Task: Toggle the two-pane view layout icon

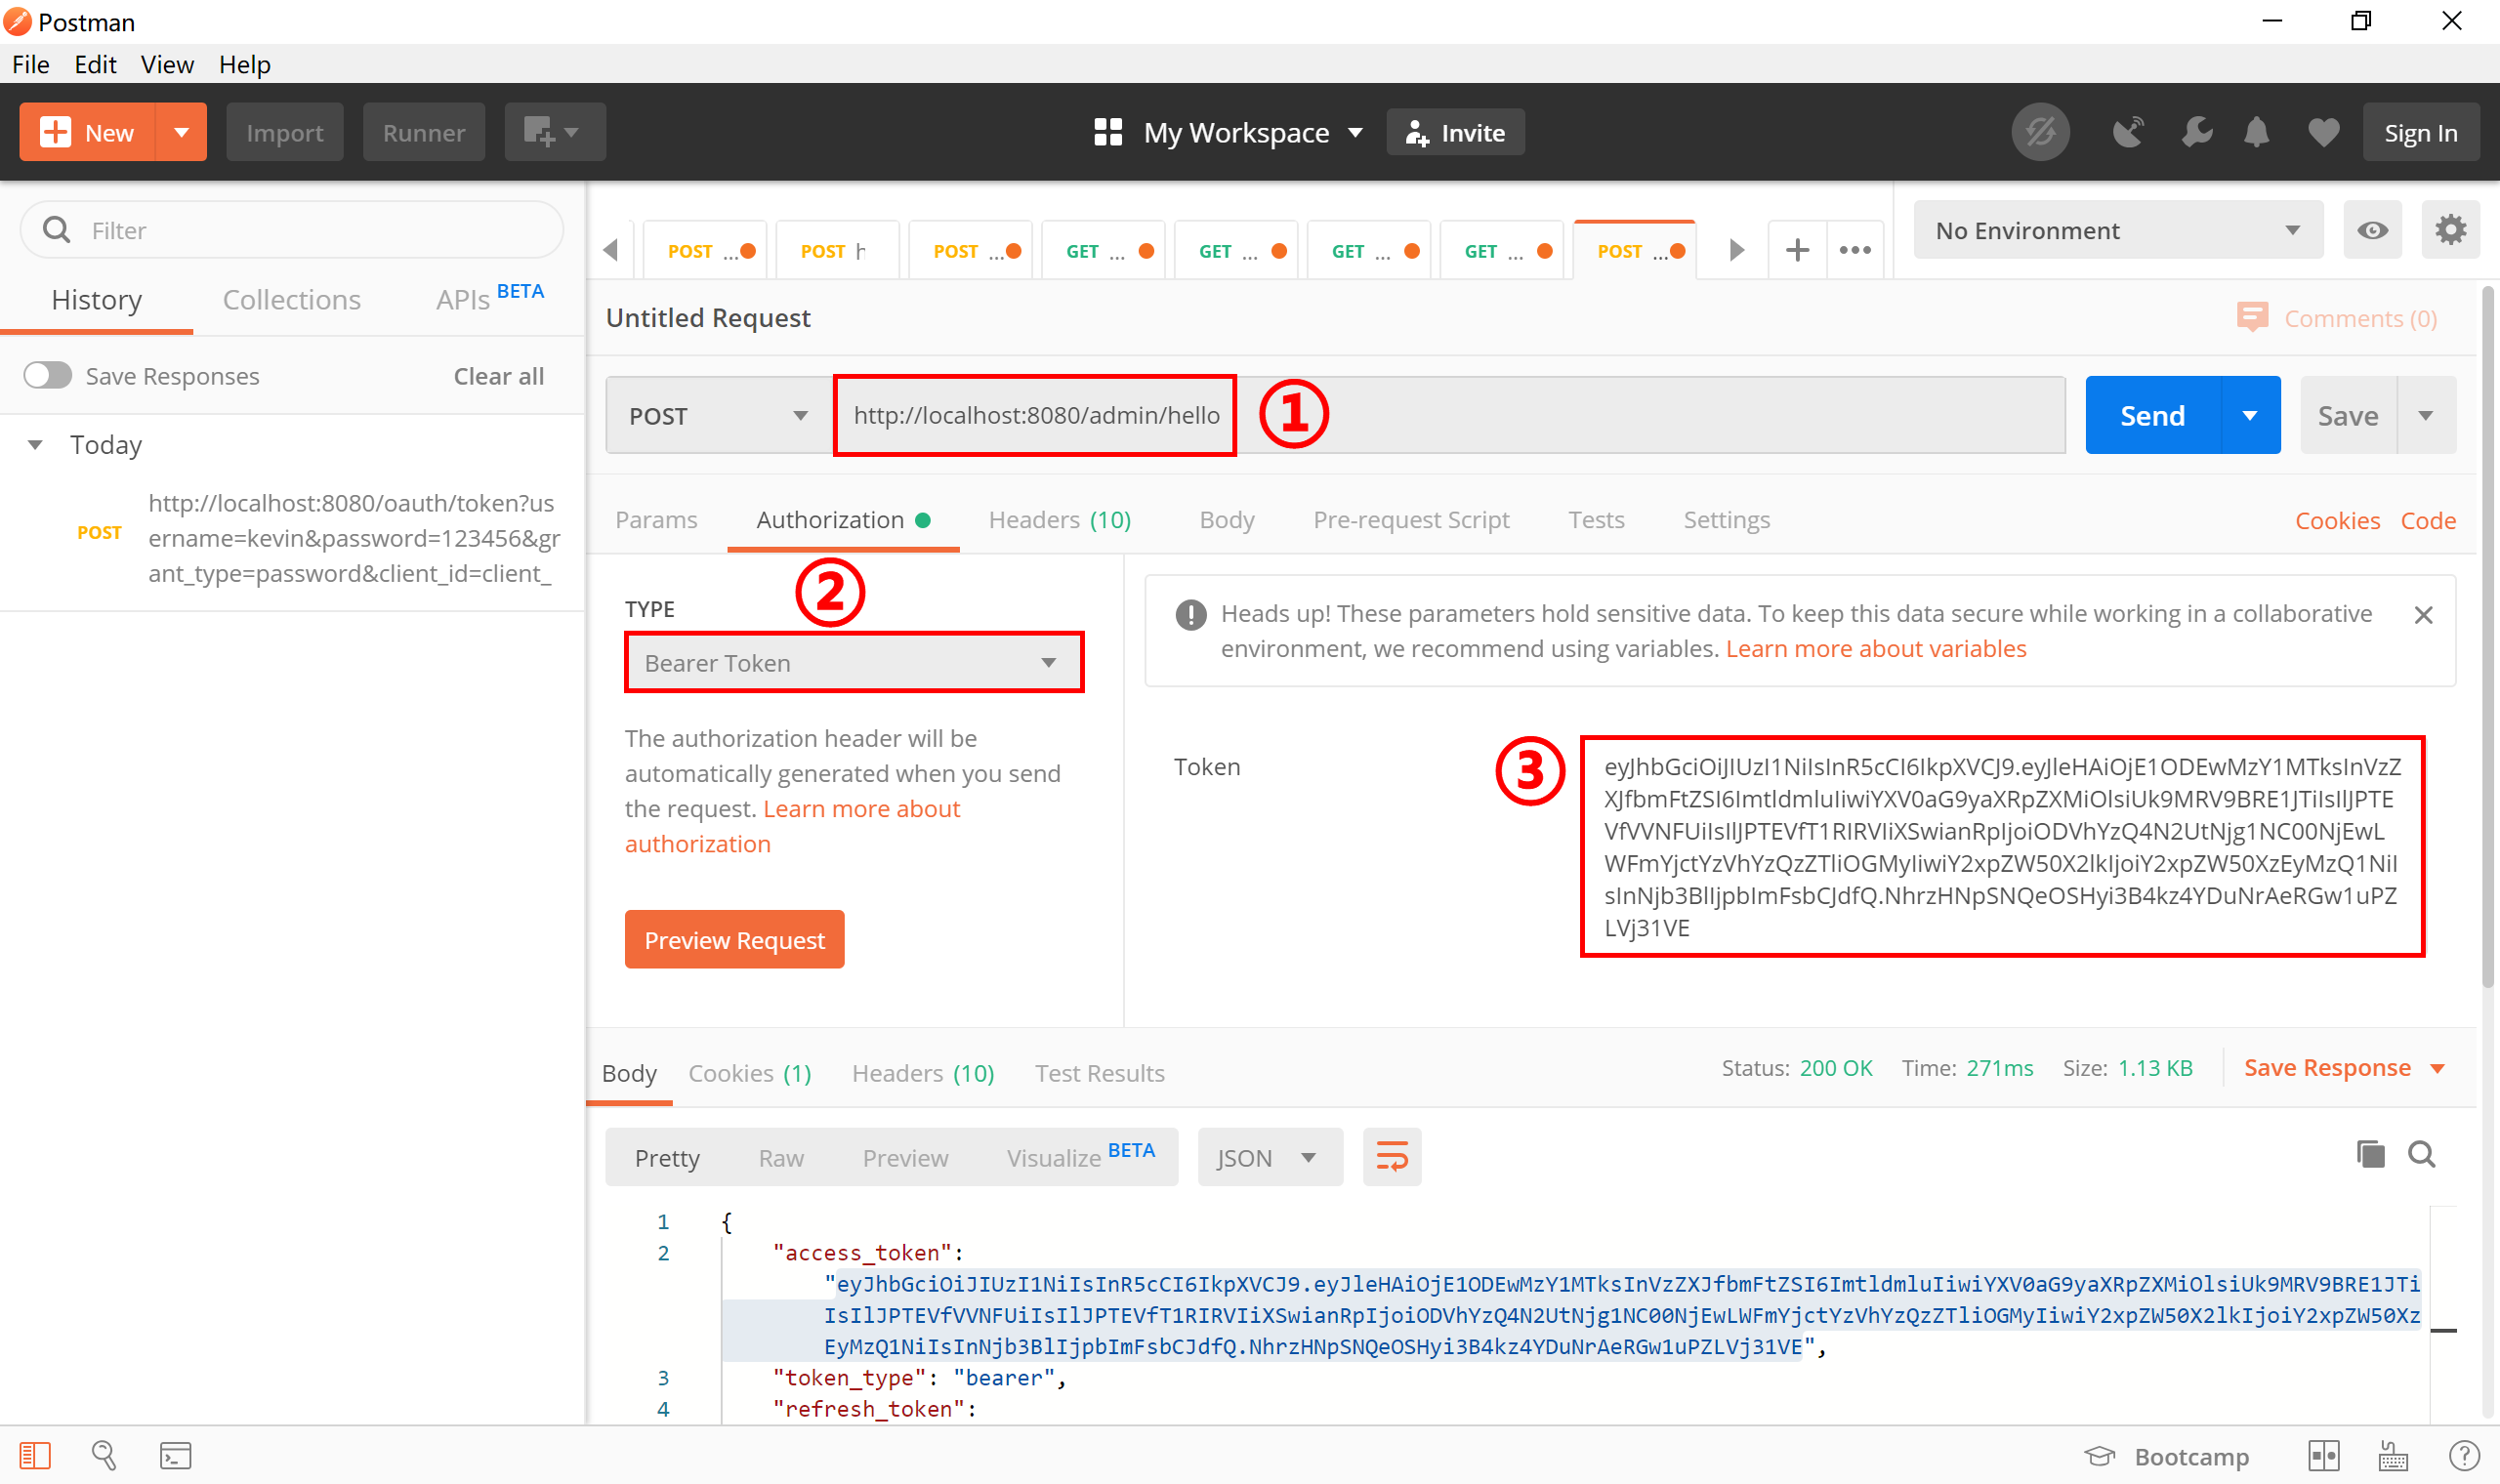Action: (2323, 1455)
